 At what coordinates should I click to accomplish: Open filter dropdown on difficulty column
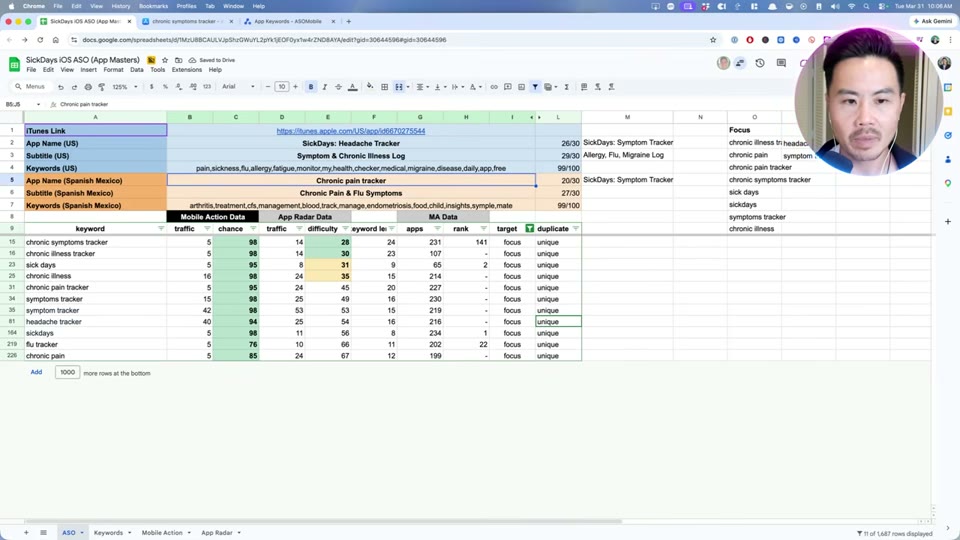pyautogui.click(x=345, y=229)
